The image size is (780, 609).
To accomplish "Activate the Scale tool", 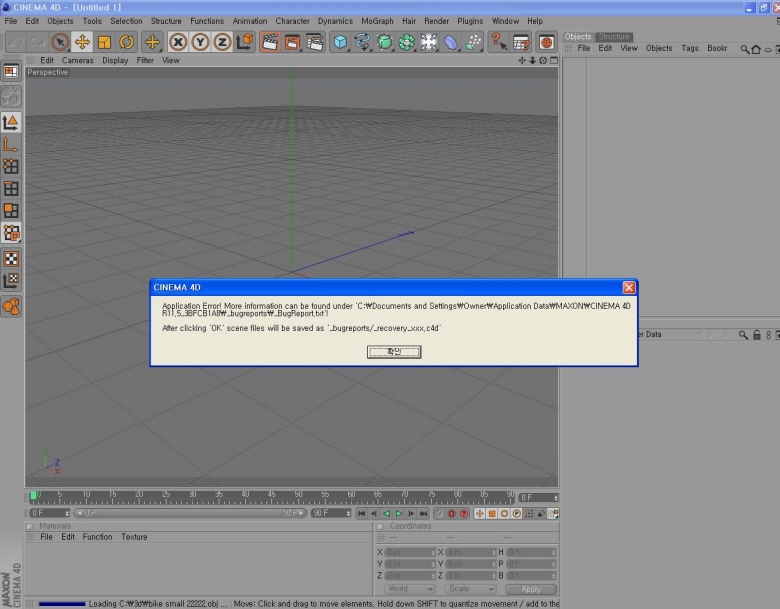I will (x=104, y=42).
